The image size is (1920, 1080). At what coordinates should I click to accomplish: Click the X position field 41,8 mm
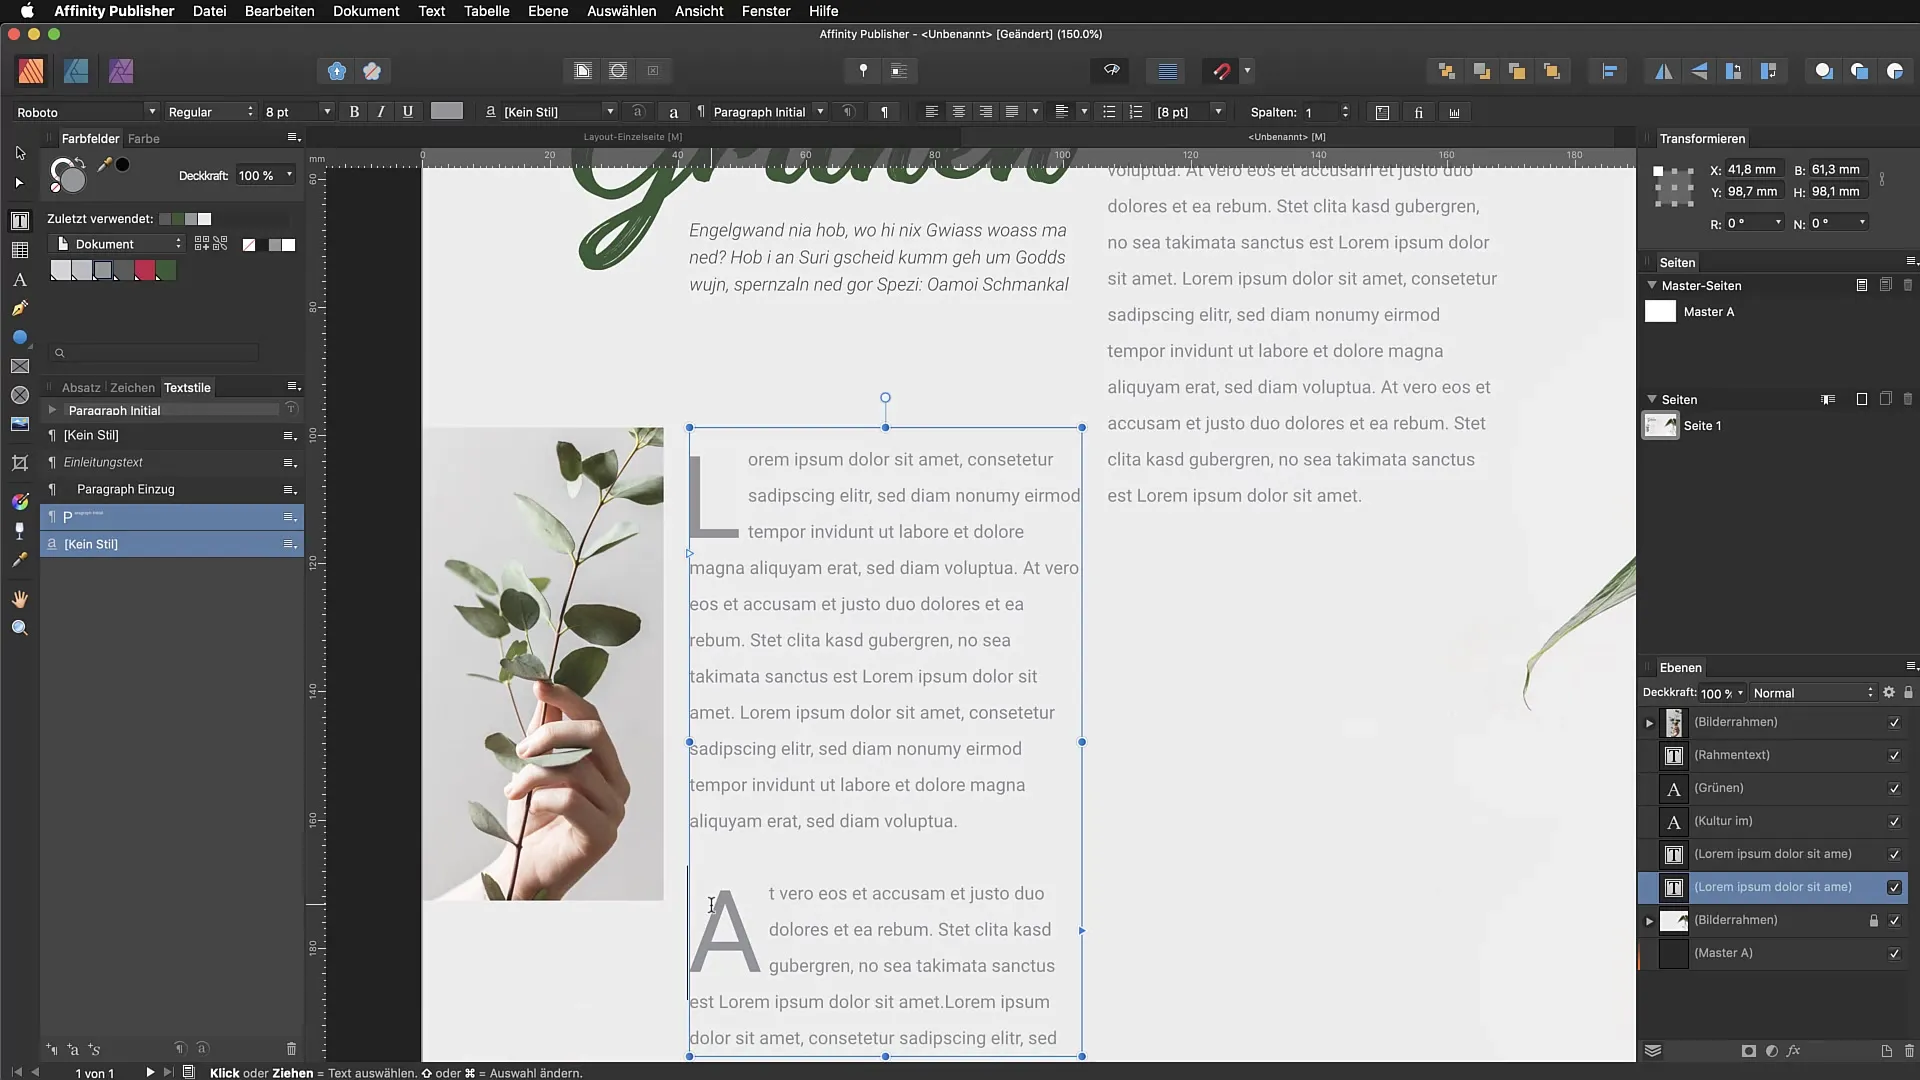pos(1753,169)
